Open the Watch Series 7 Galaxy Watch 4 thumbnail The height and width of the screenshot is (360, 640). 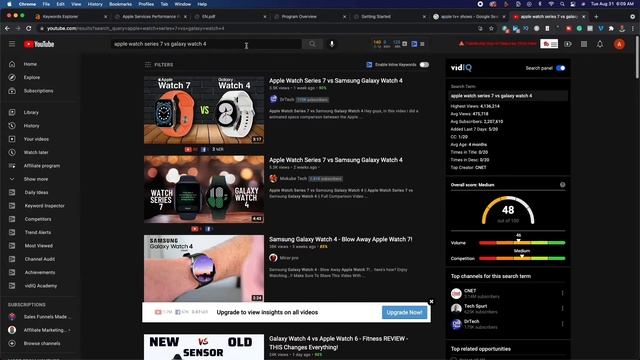(204, 189)
